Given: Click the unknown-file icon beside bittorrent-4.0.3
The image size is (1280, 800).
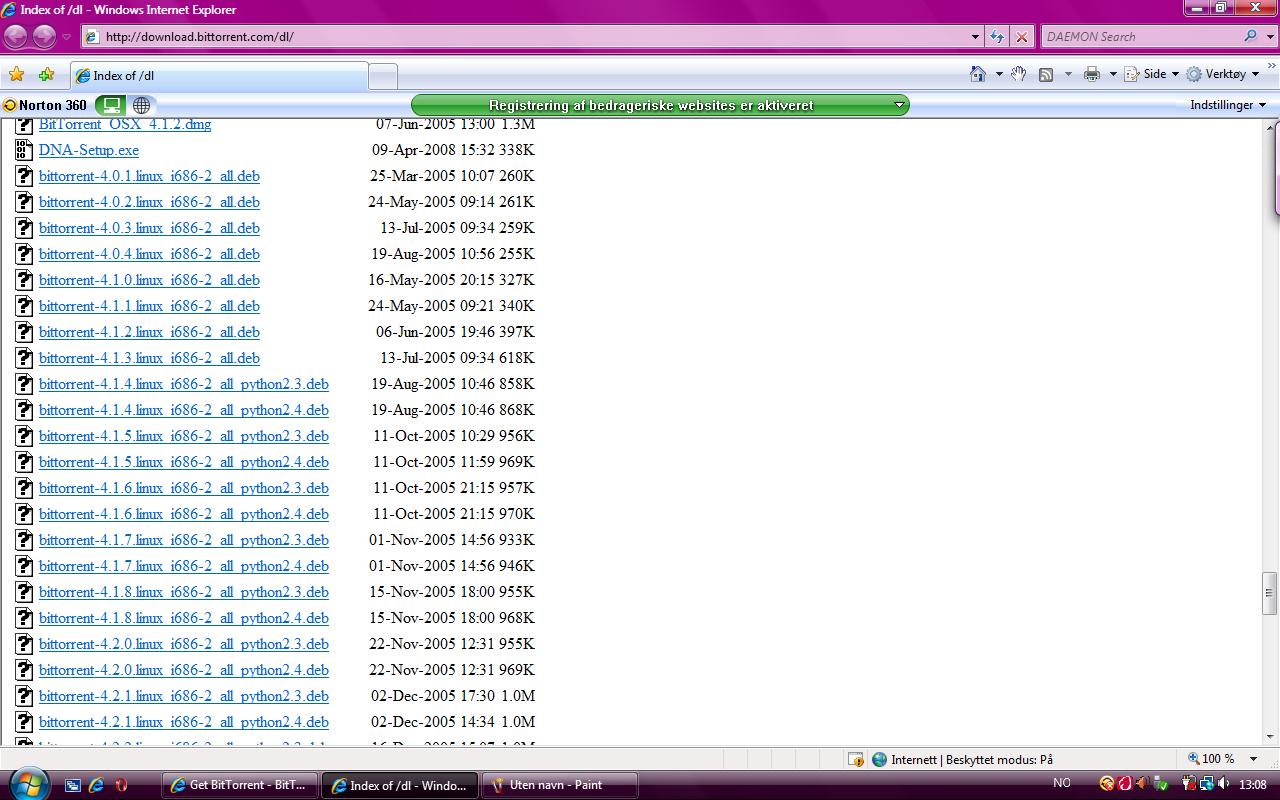Looking at the screenshot, I should [24, 228].
